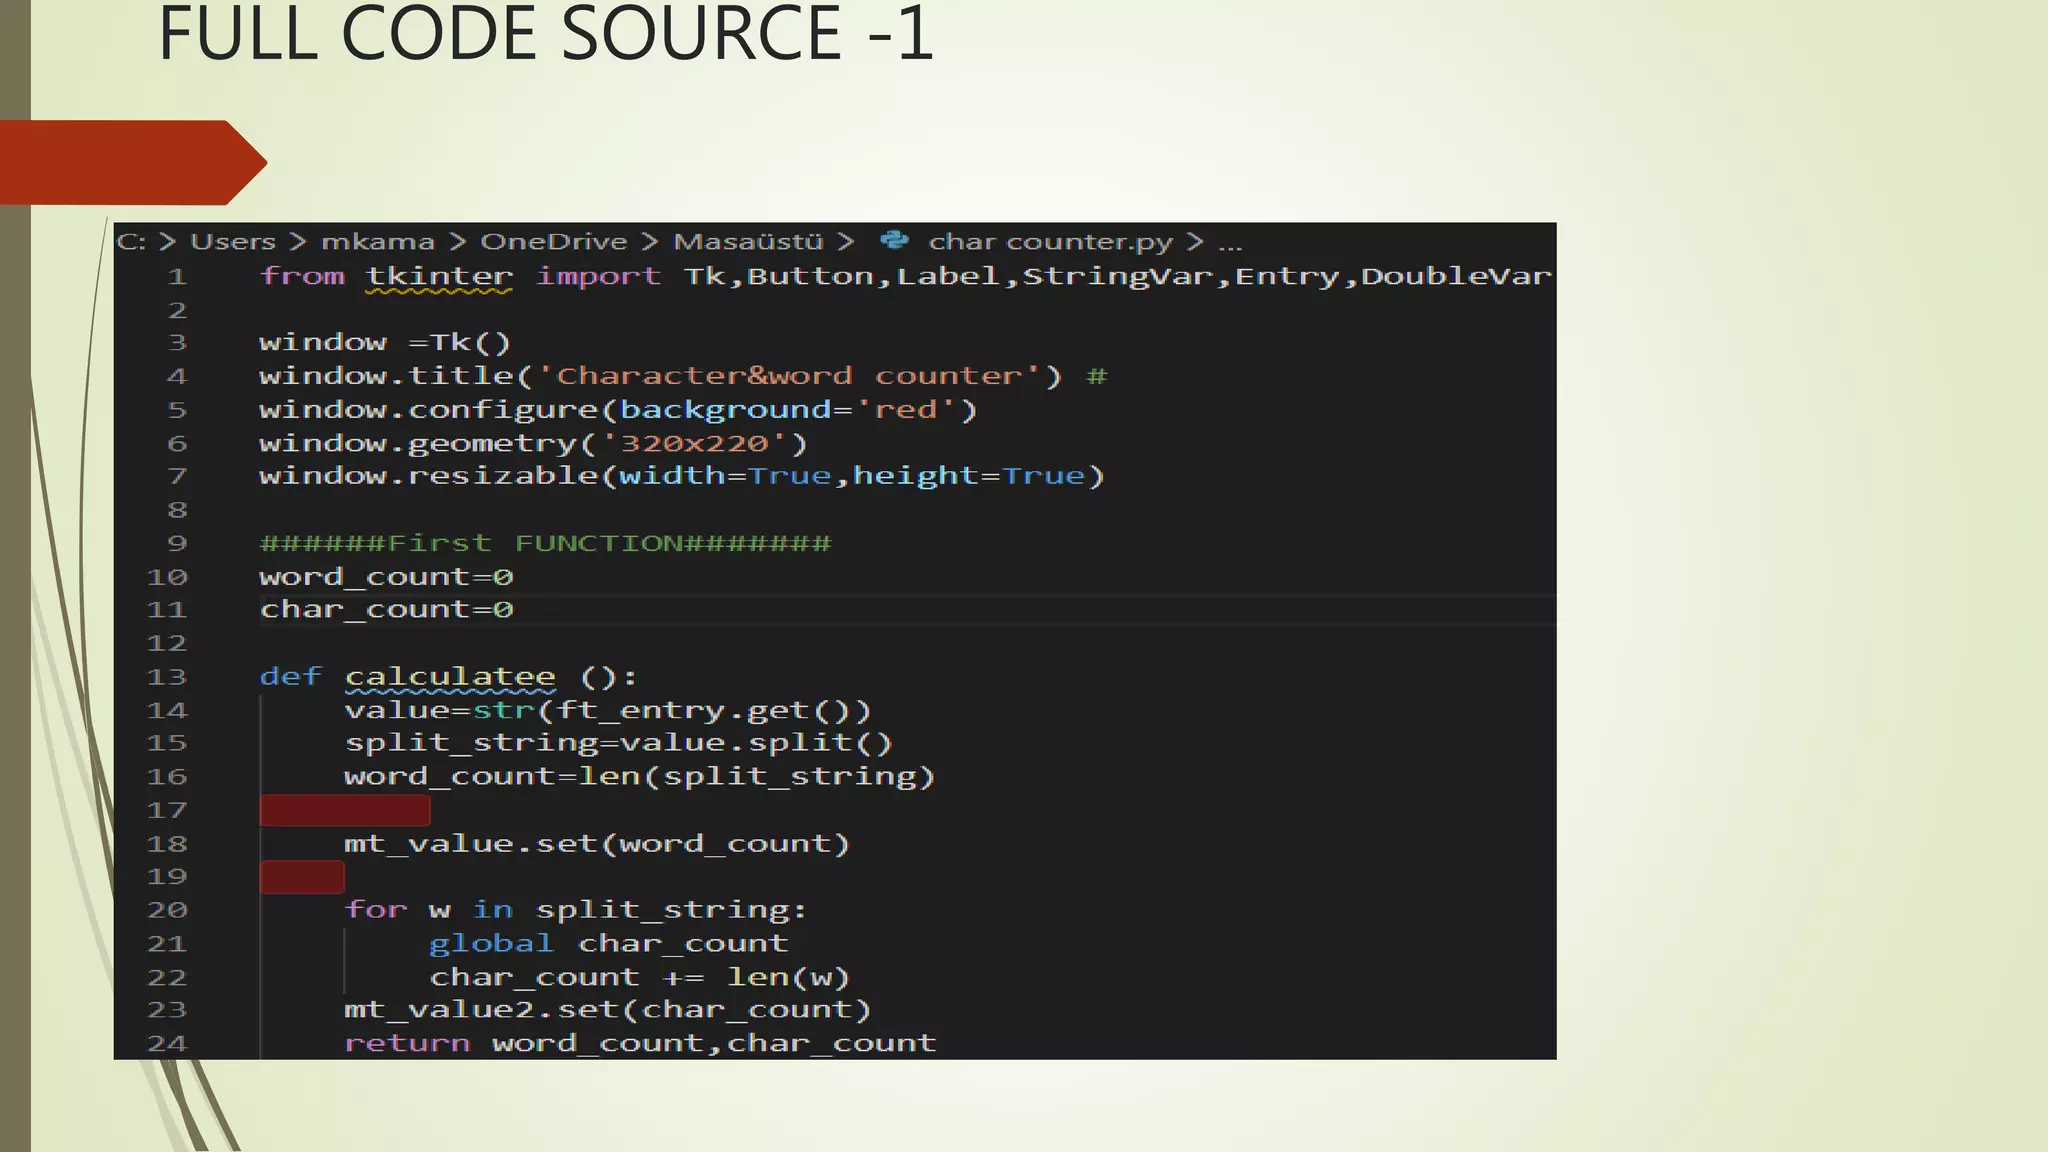Click the 'tkinter' import with warning underline
2048x1152 pixels.
439,276
